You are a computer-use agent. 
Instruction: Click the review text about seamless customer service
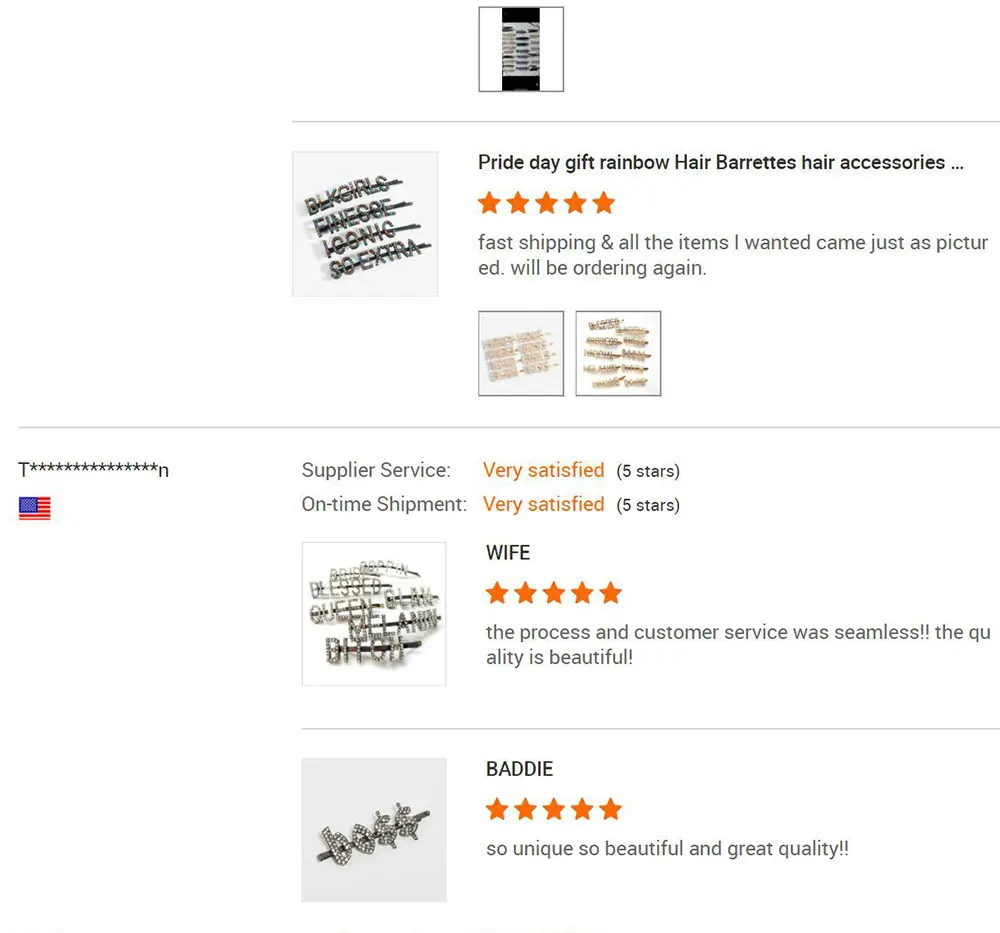coord(738,645)
